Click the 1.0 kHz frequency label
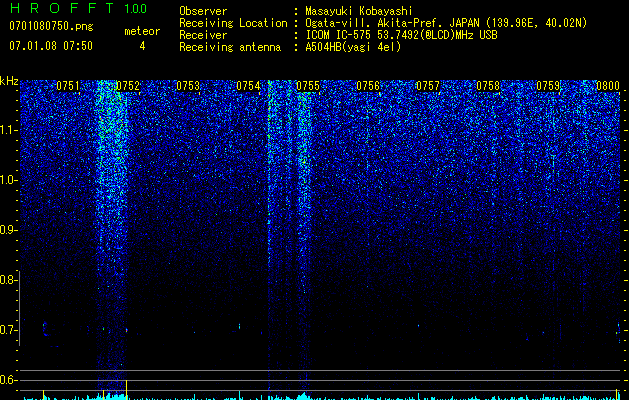 [7, 180]
